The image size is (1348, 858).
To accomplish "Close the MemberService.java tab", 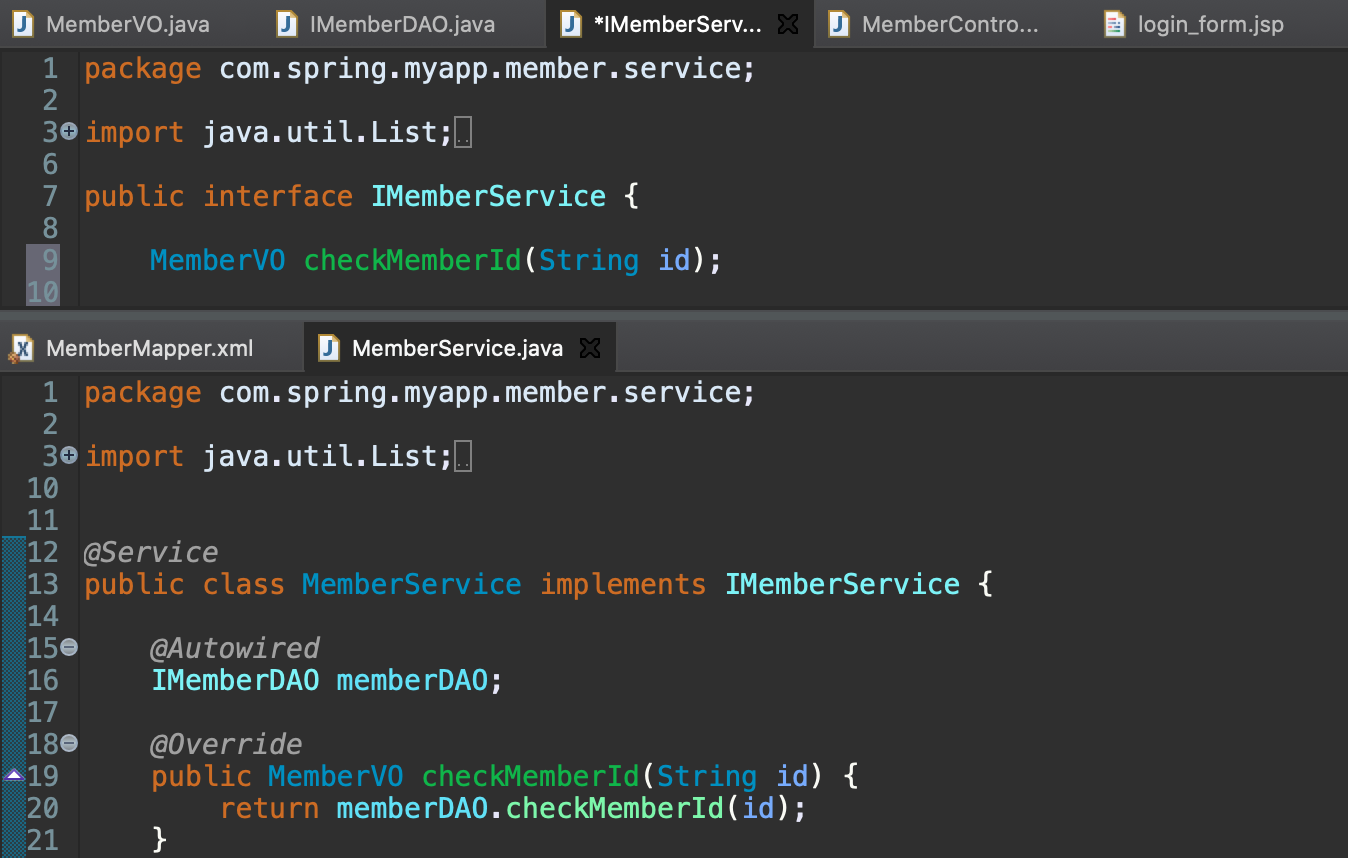I will pos(590,348).
